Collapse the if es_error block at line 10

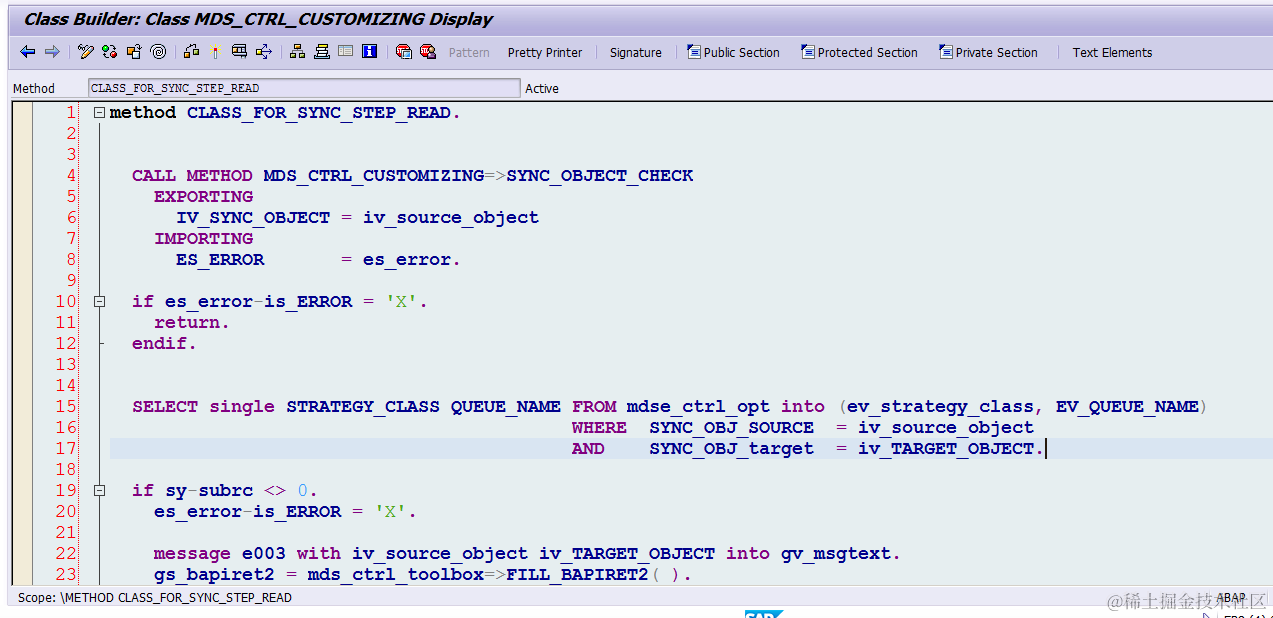(x=98, y=300)
